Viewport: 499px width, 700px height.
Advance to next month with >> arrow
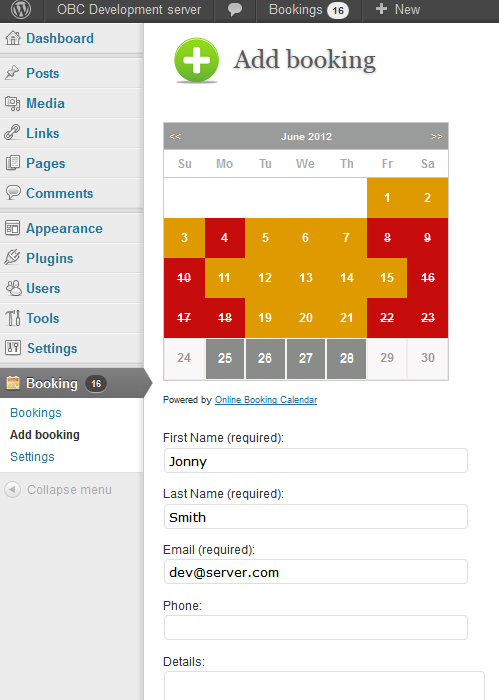click(x=437, y=137)
